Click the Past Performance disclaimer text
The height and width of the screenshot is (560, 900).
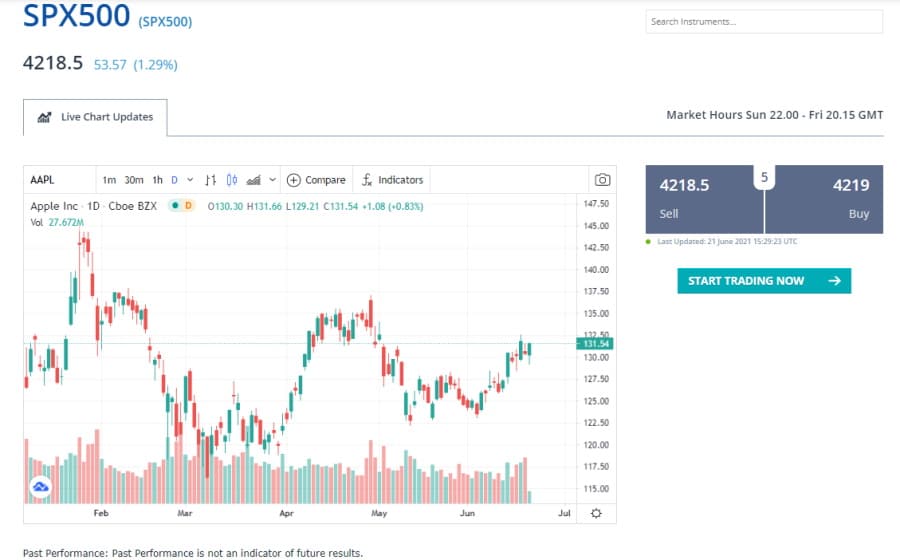(193, 553)
